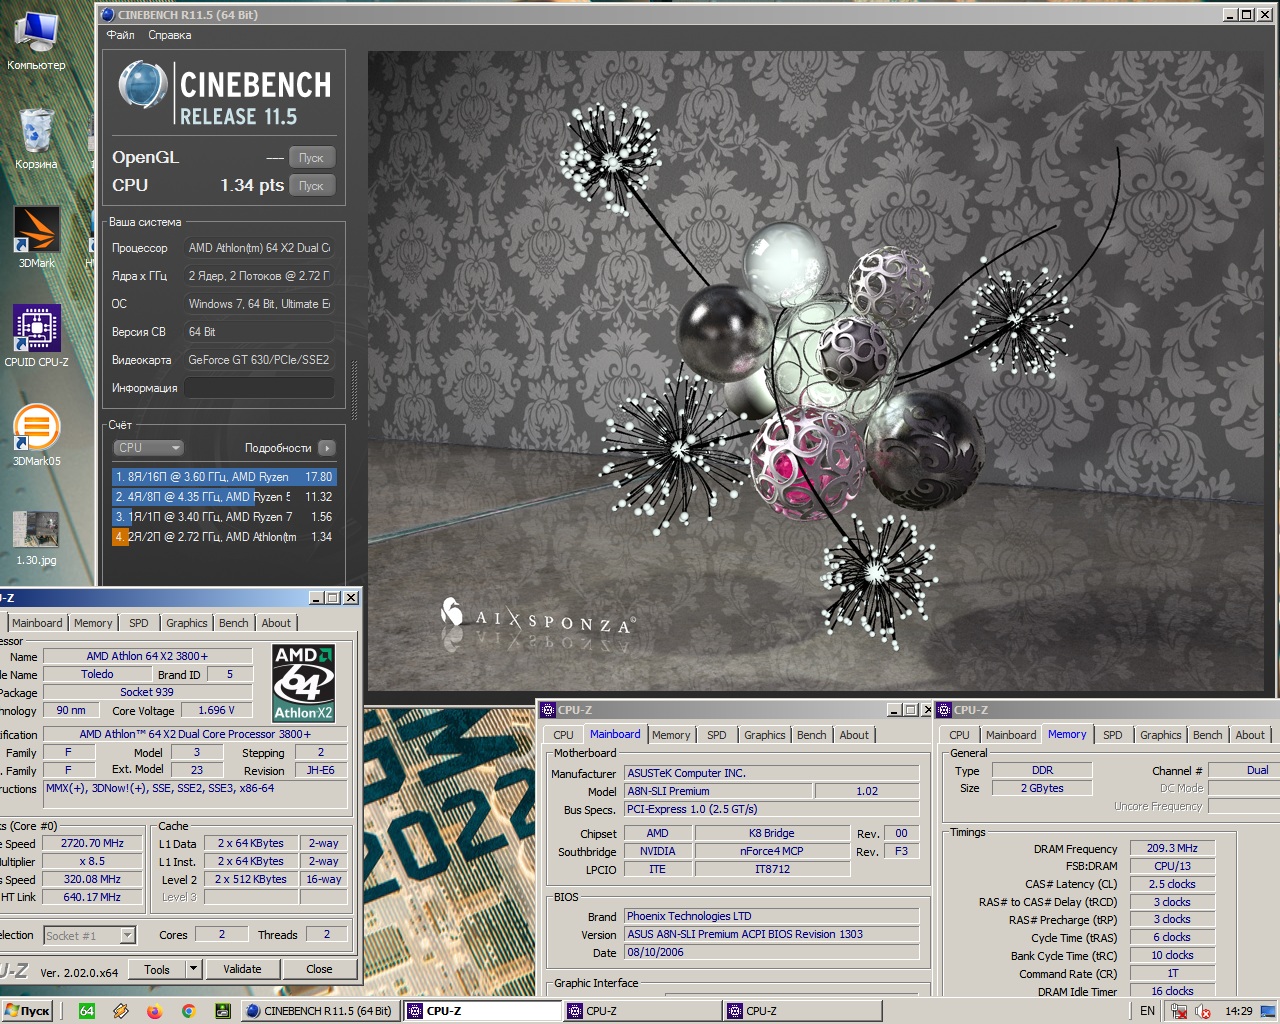Open the Windows Пуск start button
This screenshot has height=1024, width=1280.
click(28, 1011)
